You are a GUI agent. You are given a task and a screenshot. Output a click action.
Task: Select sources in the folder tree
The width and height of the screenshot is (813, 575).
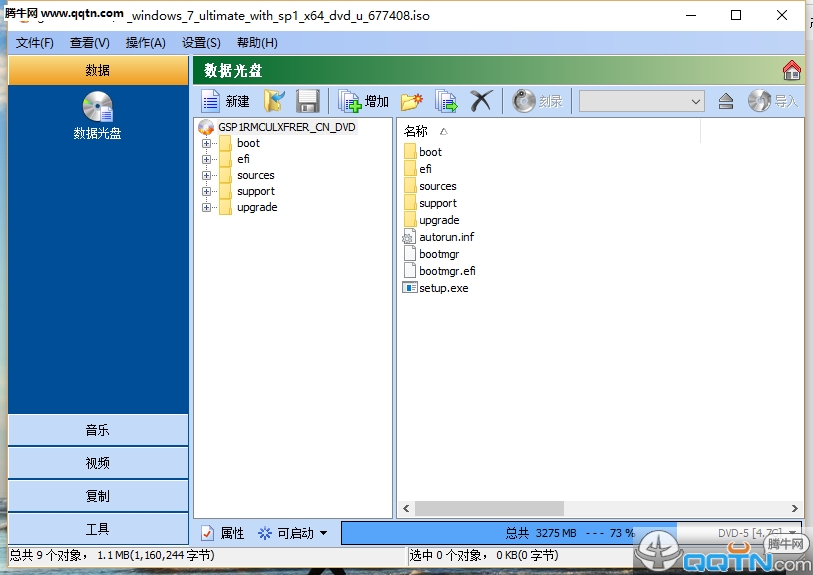click(x=256, y=175)
